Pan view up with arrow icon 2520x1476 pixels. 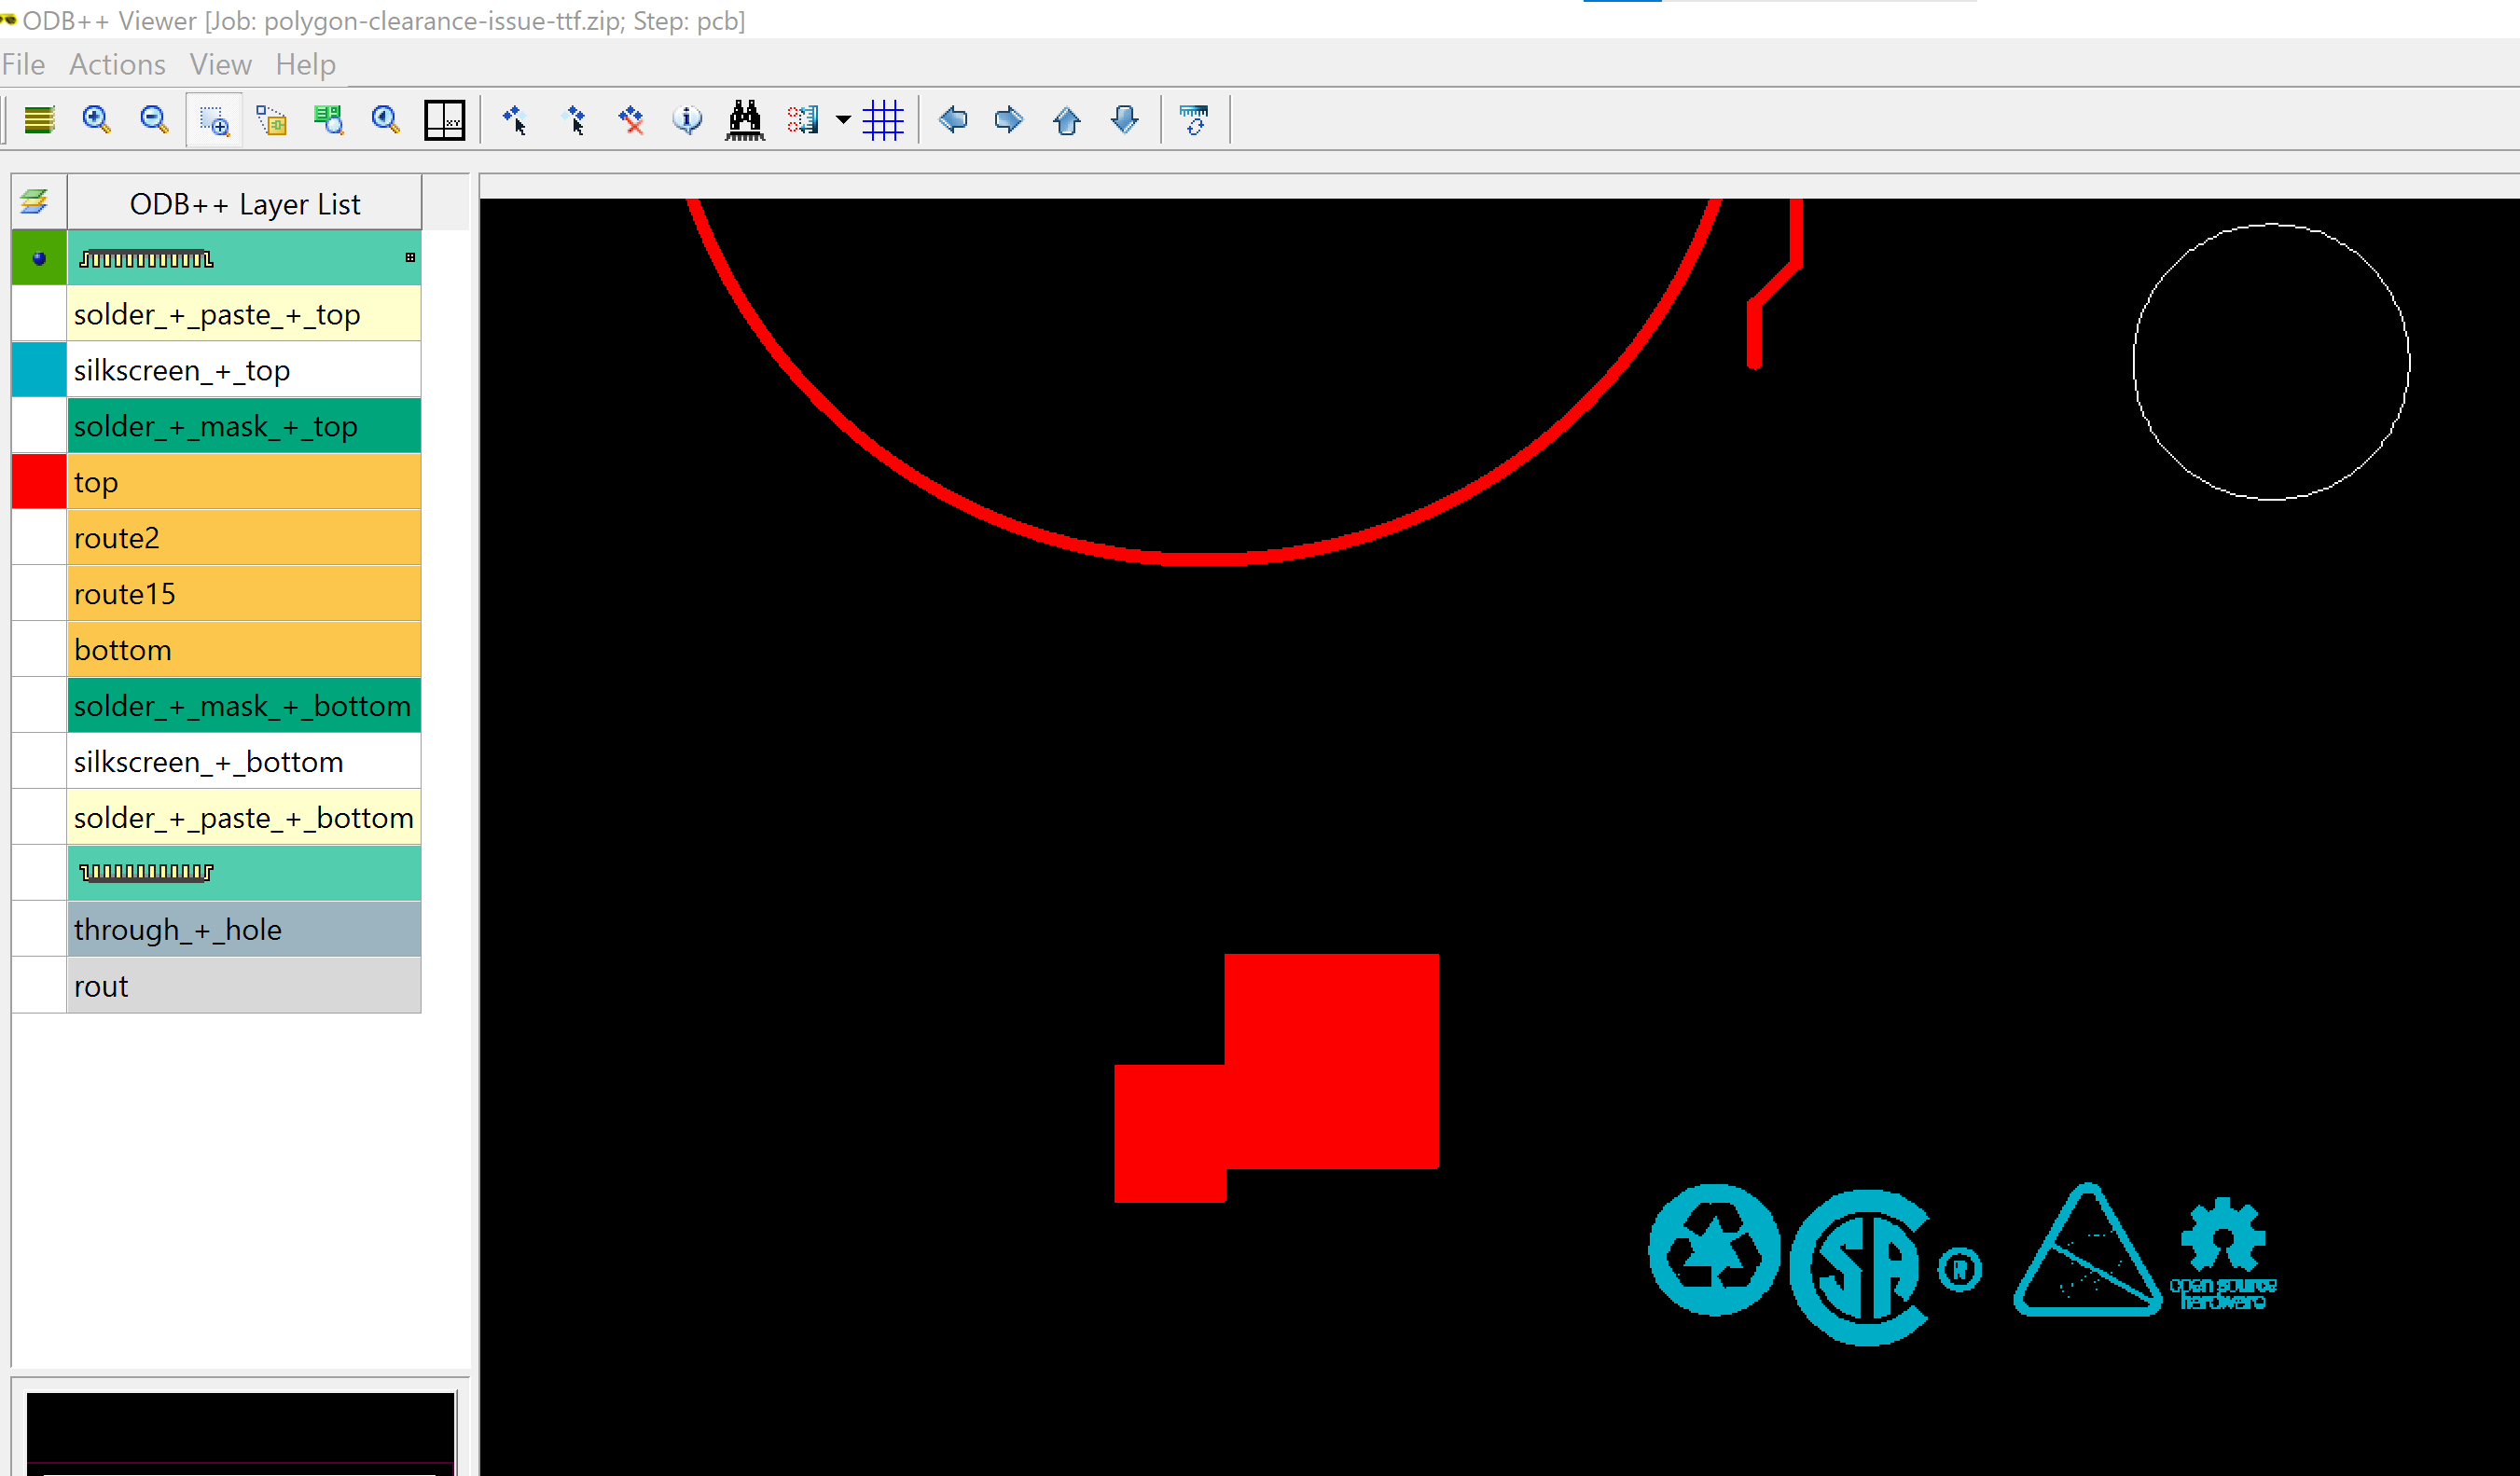point(1067,120)
